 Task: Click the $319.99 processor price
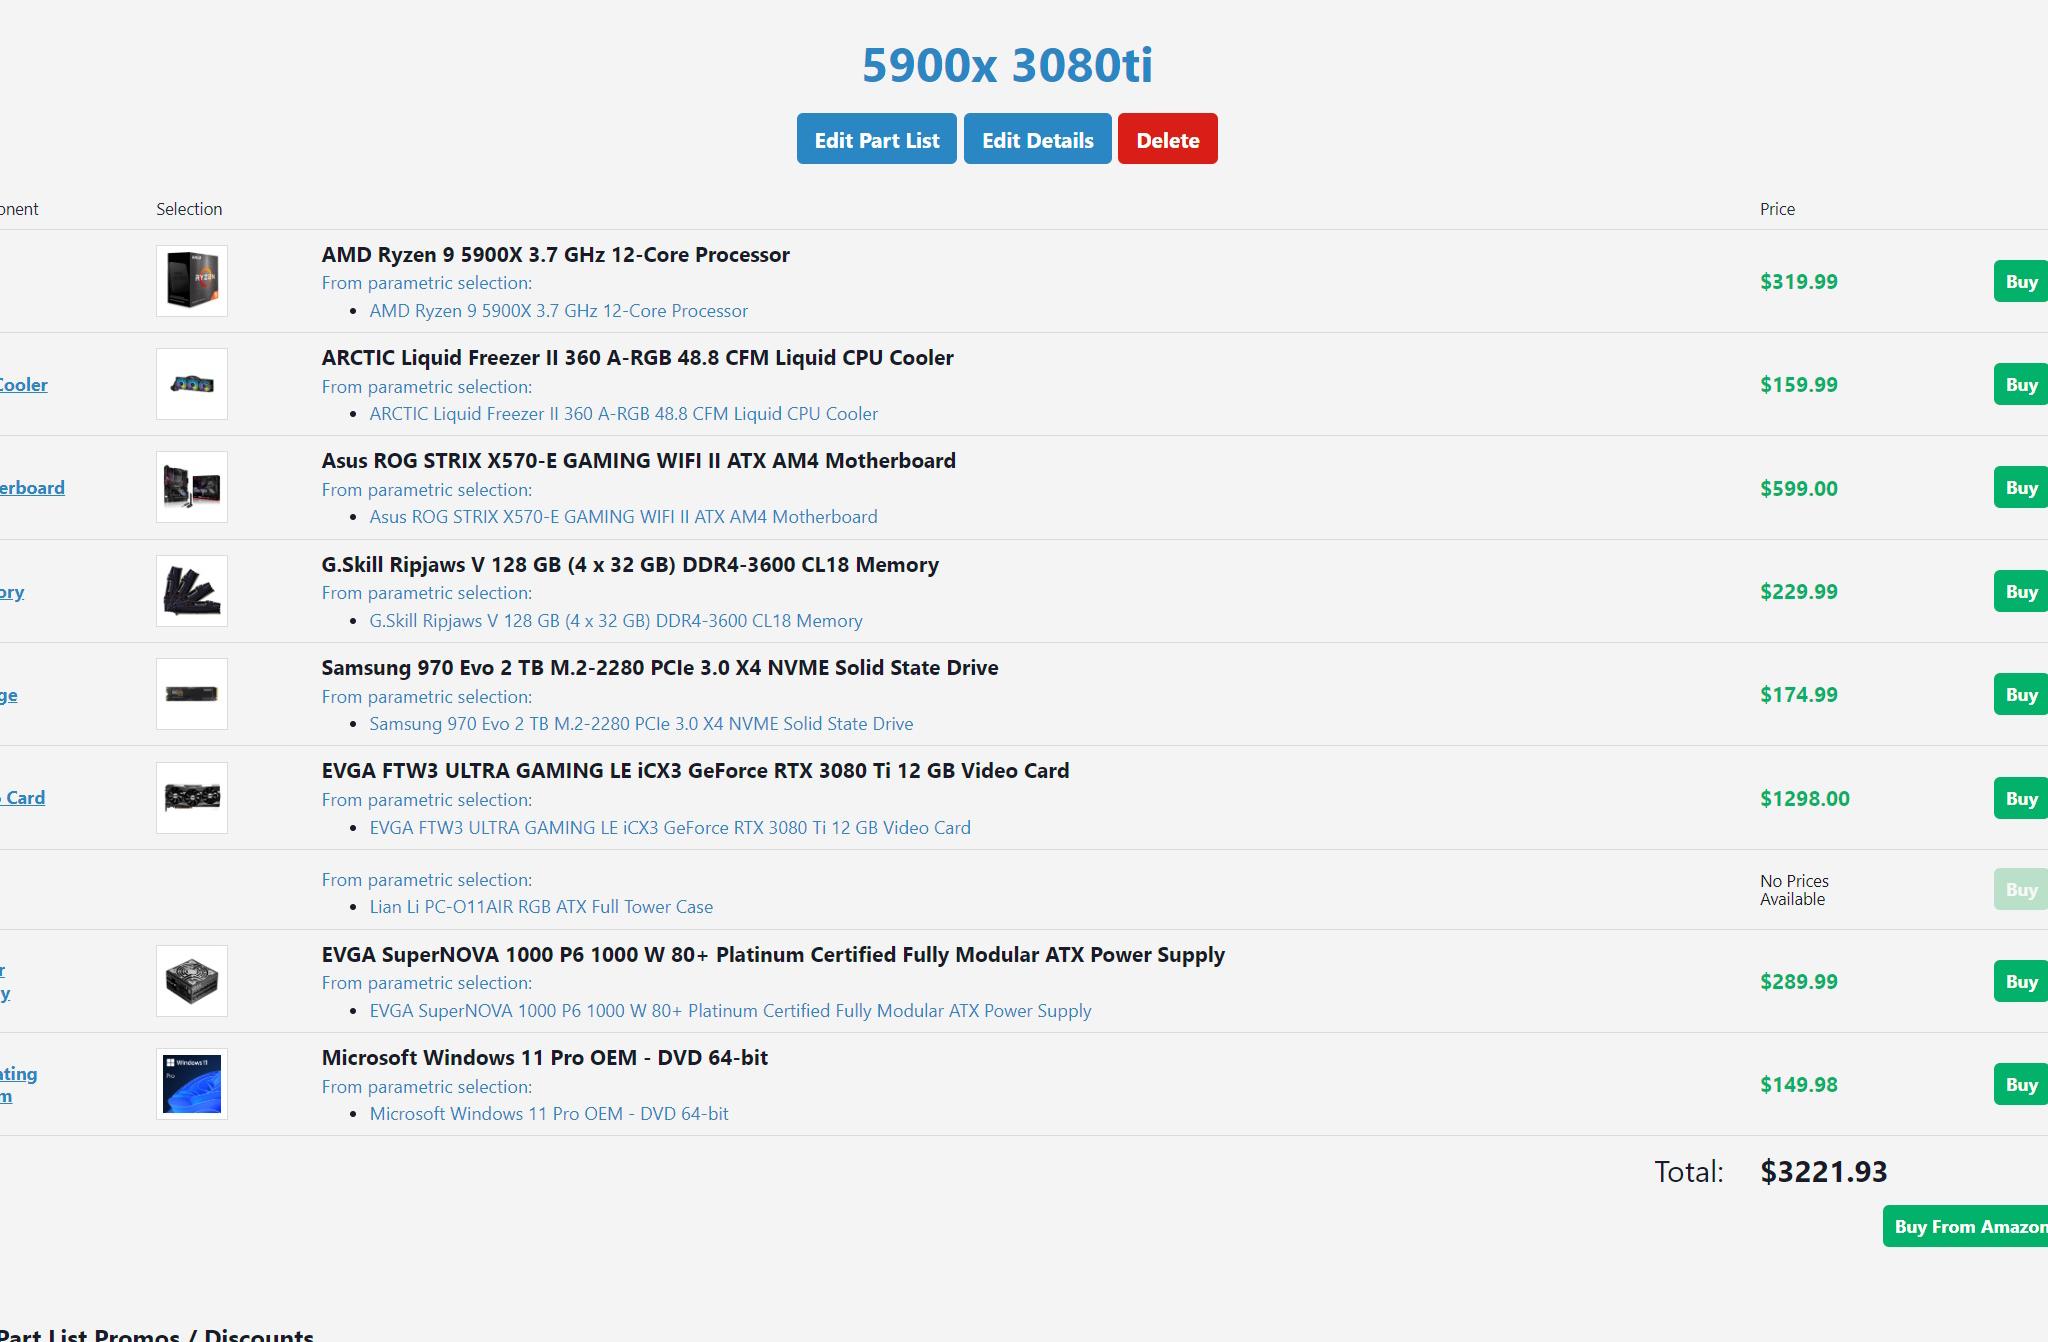coord(1798,282)
